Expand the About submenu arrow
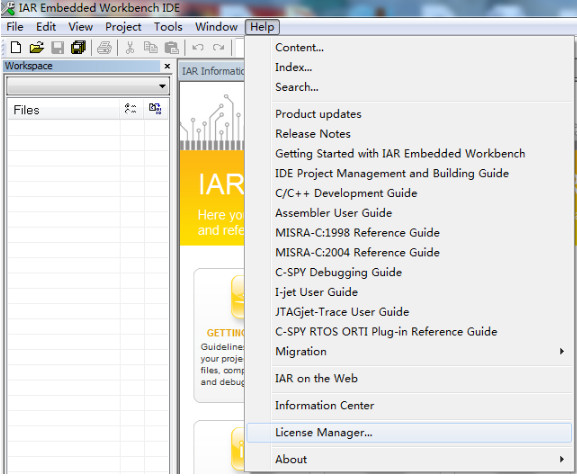Image resolution: width=577 pixels, height=476 pixels. [562, 459]
